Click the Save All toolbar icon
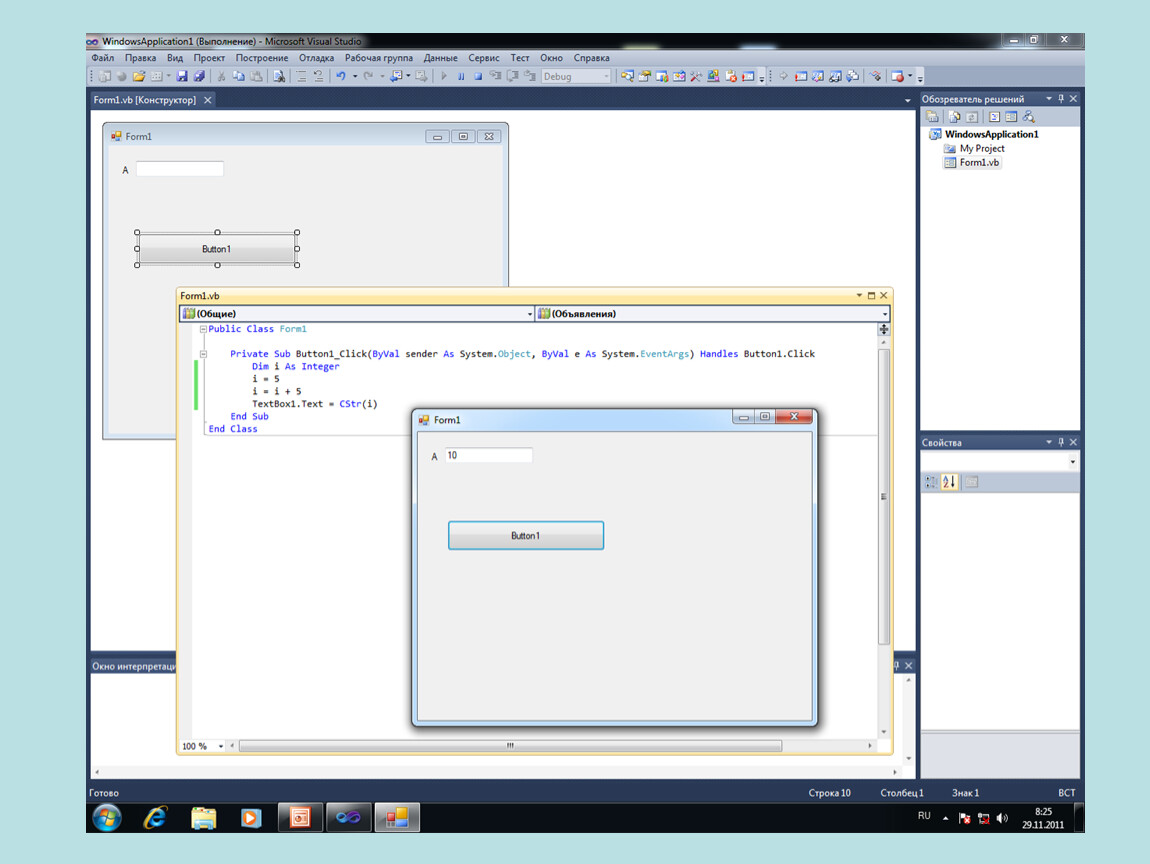Screen dimensions: 1150x864 199,76
